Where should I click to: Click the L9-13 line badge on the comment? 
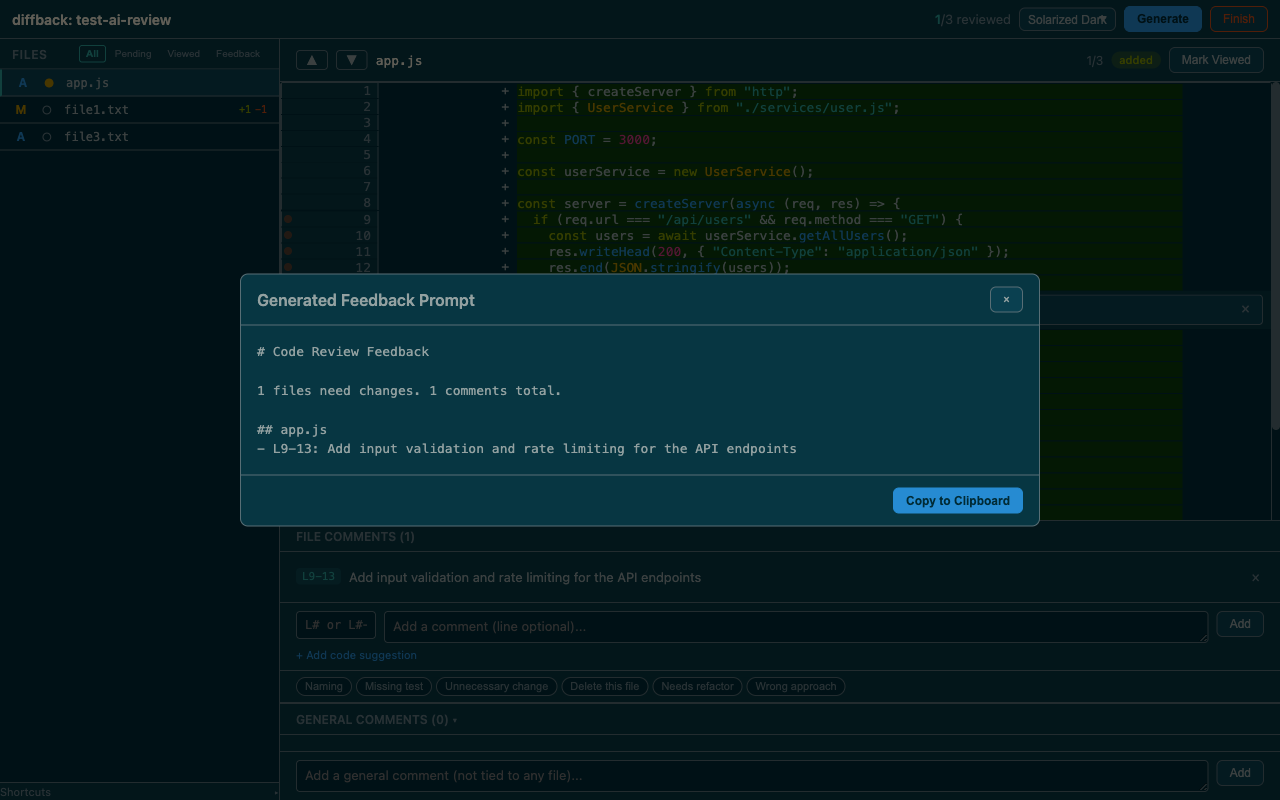point(318,577)
